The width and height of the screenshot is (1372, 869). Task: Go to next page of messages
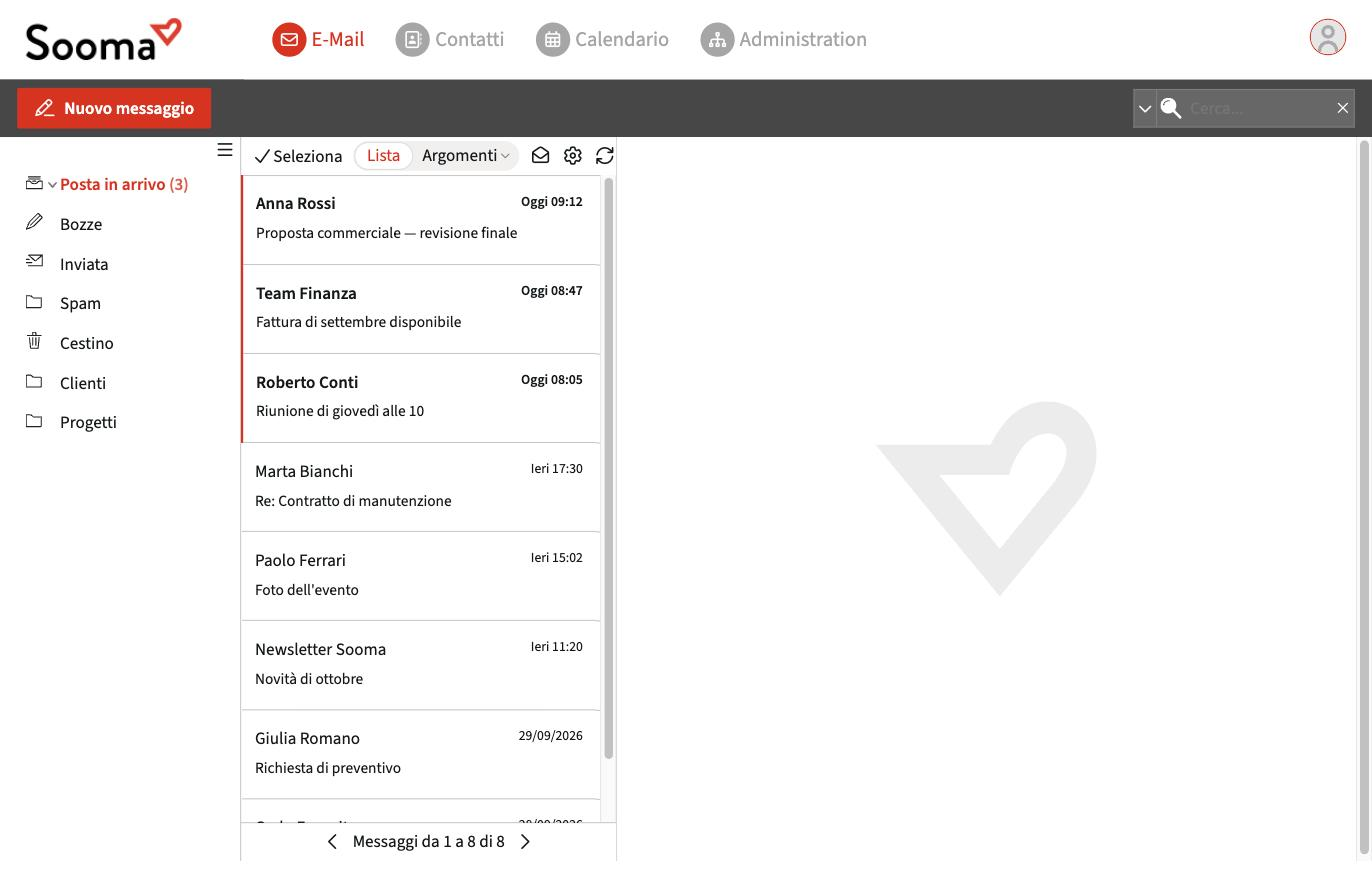pos(525,841)
